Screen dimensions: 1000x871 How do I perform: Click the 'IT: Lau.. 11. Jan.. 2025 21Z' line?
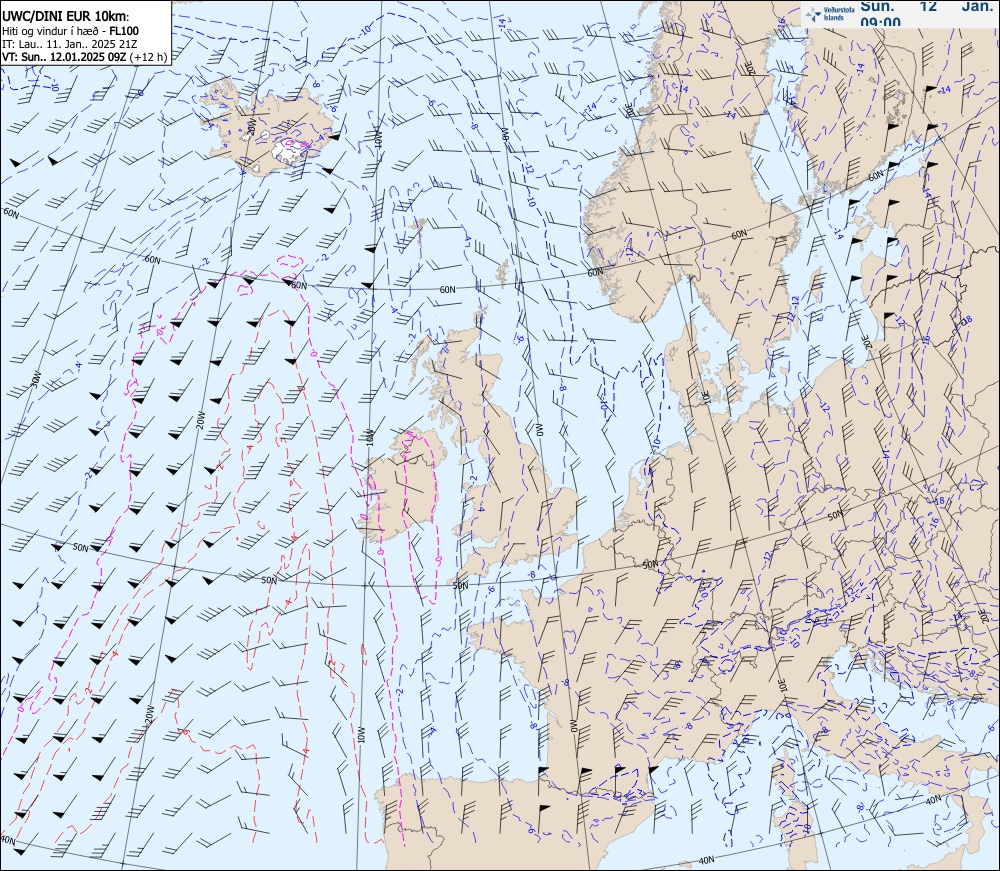[70, 44]
